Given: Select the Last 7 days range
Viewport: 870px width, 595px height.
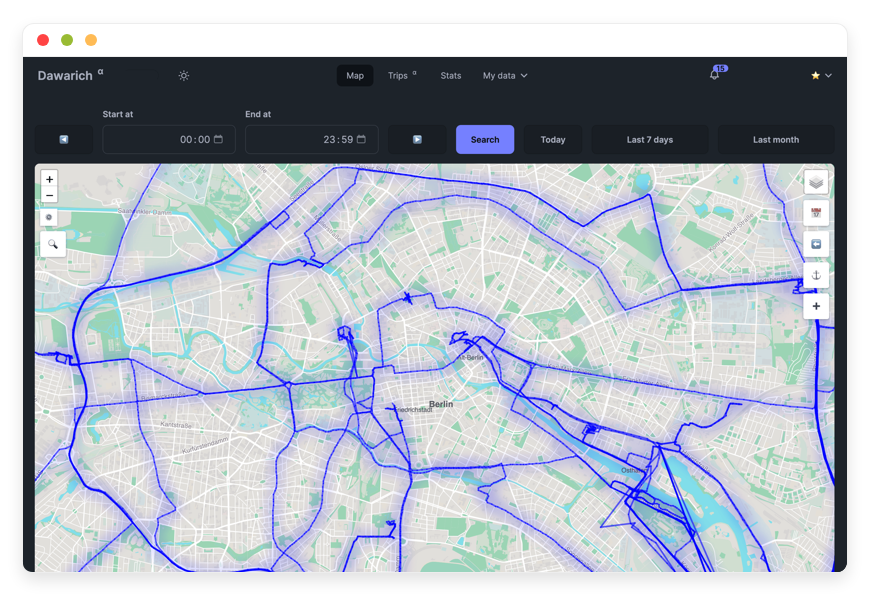Looking at the screenshot, I should coord(650,139).
